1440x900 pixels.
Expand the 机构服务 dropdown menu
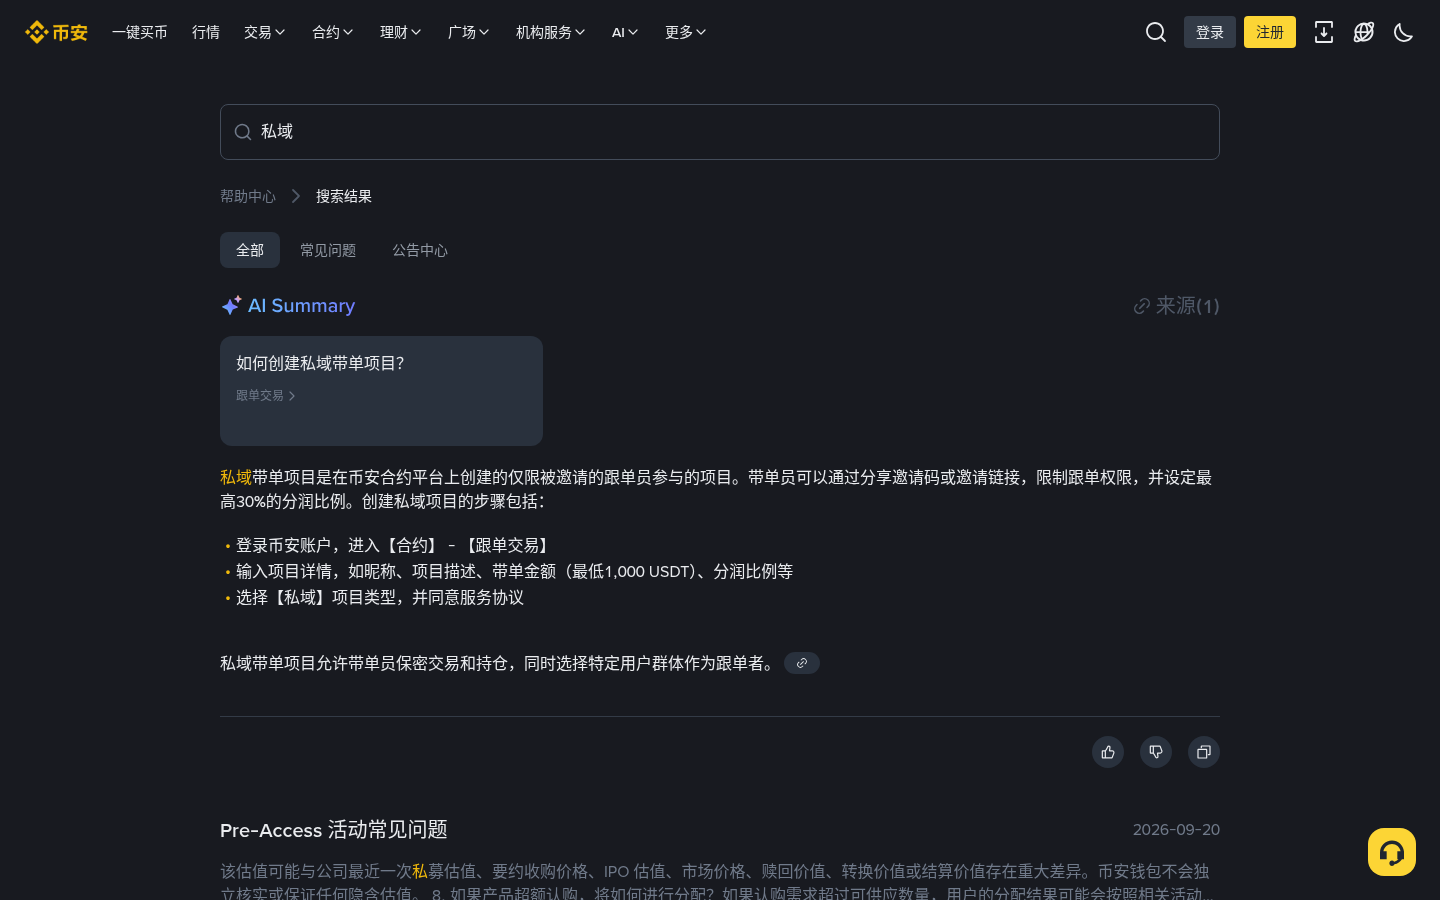tap(551, 32)
